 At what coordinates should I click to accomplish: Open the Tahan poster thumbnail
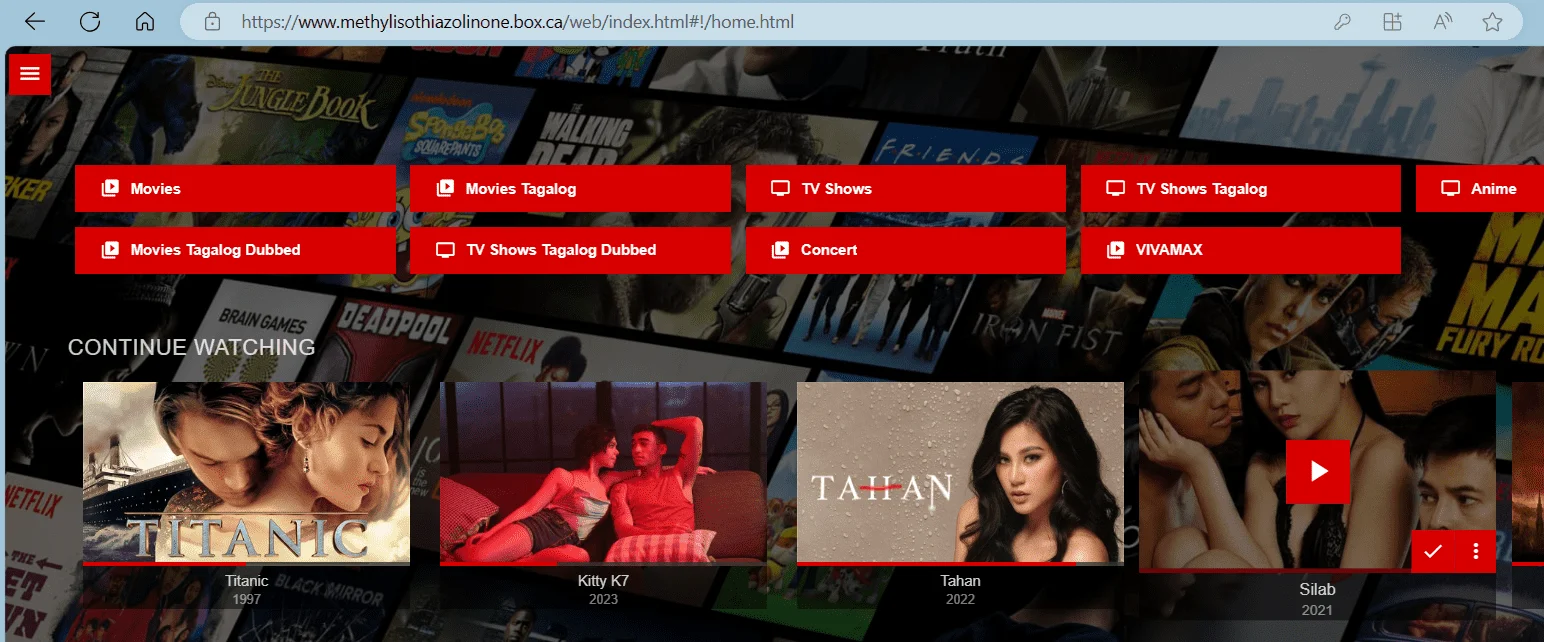point(960,472)
